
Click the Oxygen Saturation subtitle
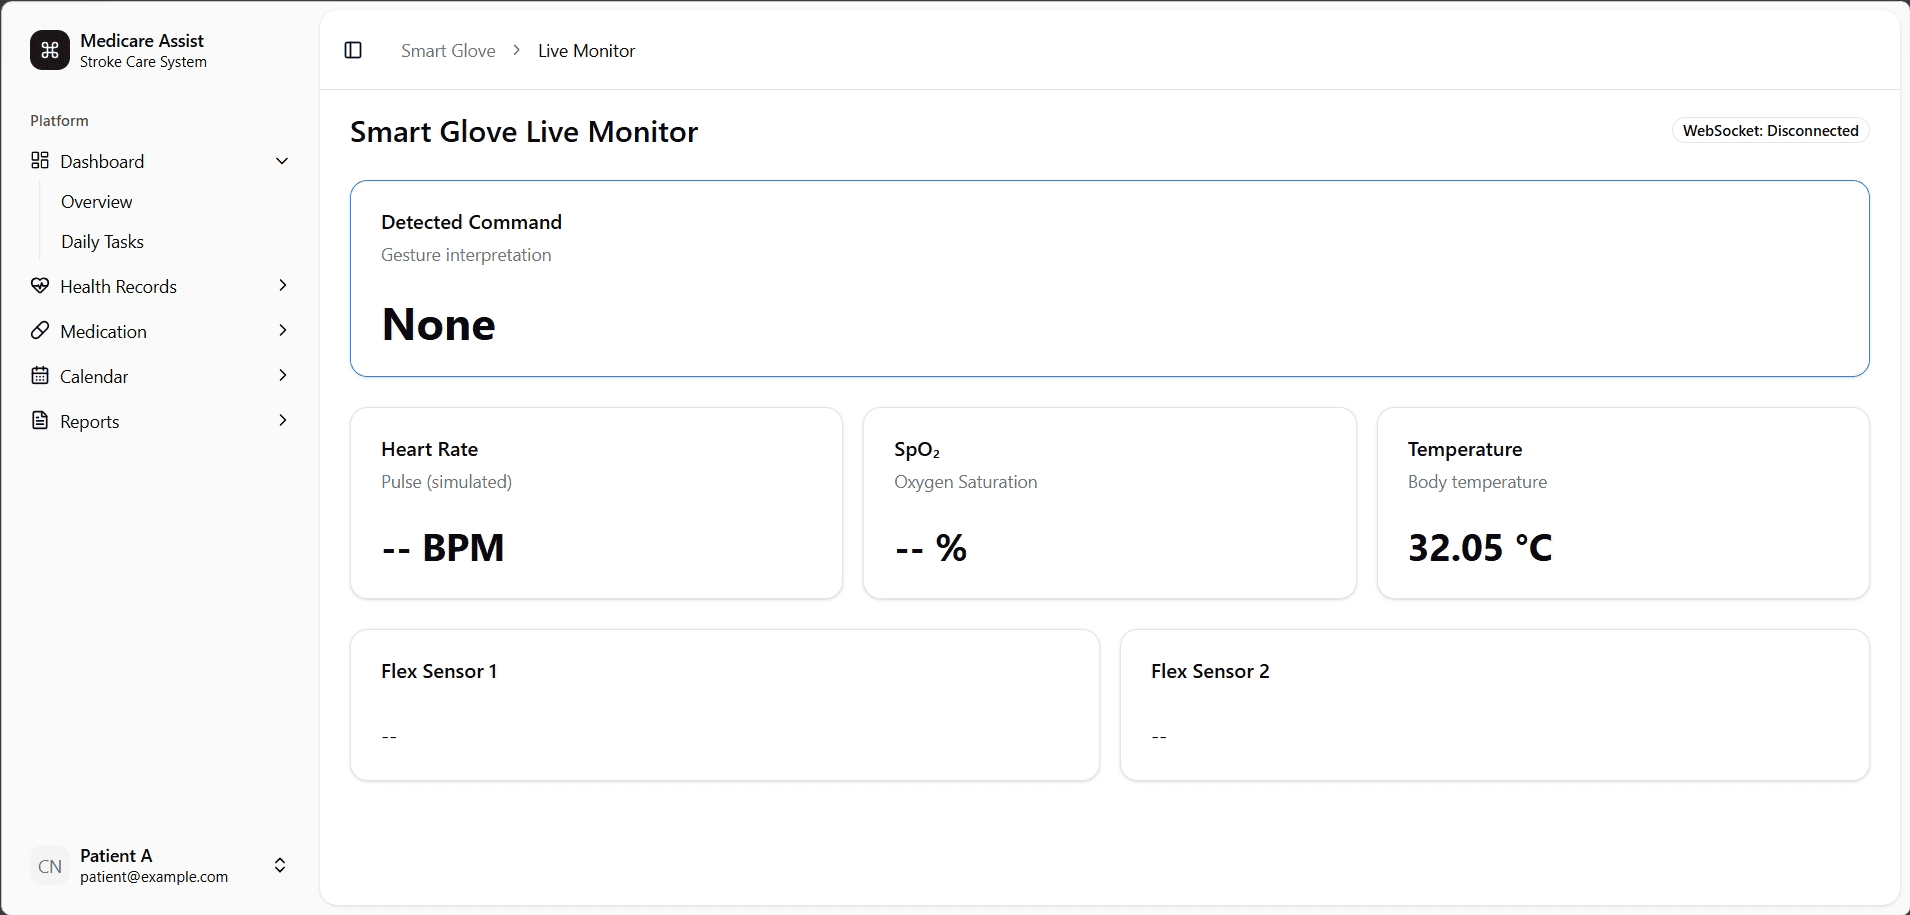(965, 482)
